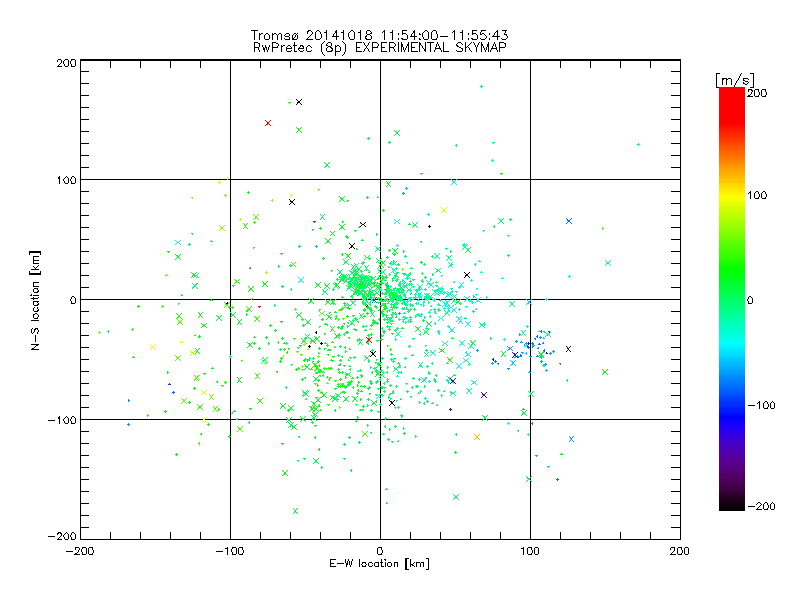Screen dimensions: 800x600
Task: Select the blue X marker right of 100 km, above zero
Action: 569,221
